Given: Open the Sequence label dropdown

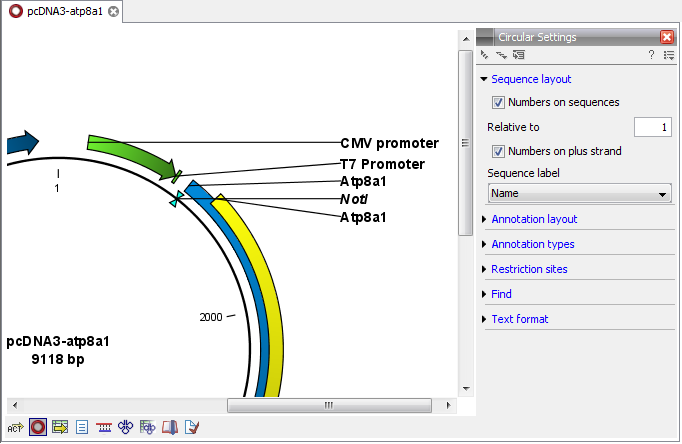Looking at the screenshot, I should 579,194.
